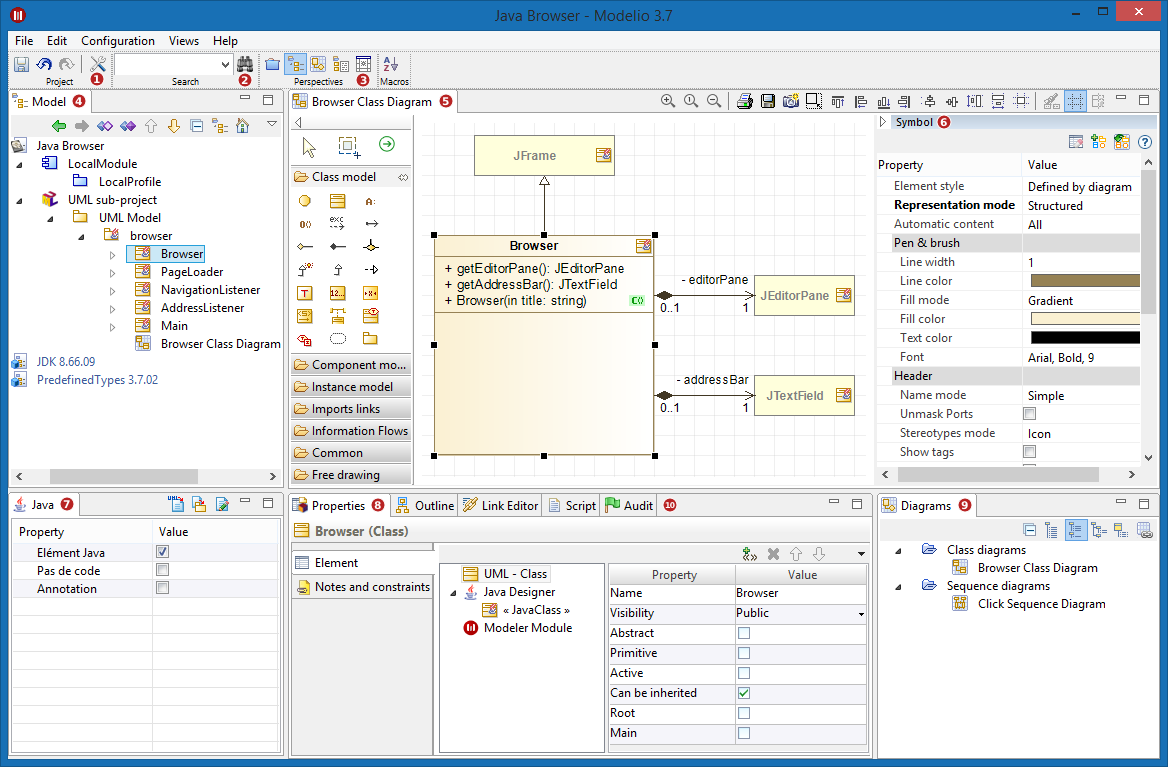Toggle the diagram grid display

1075,100
